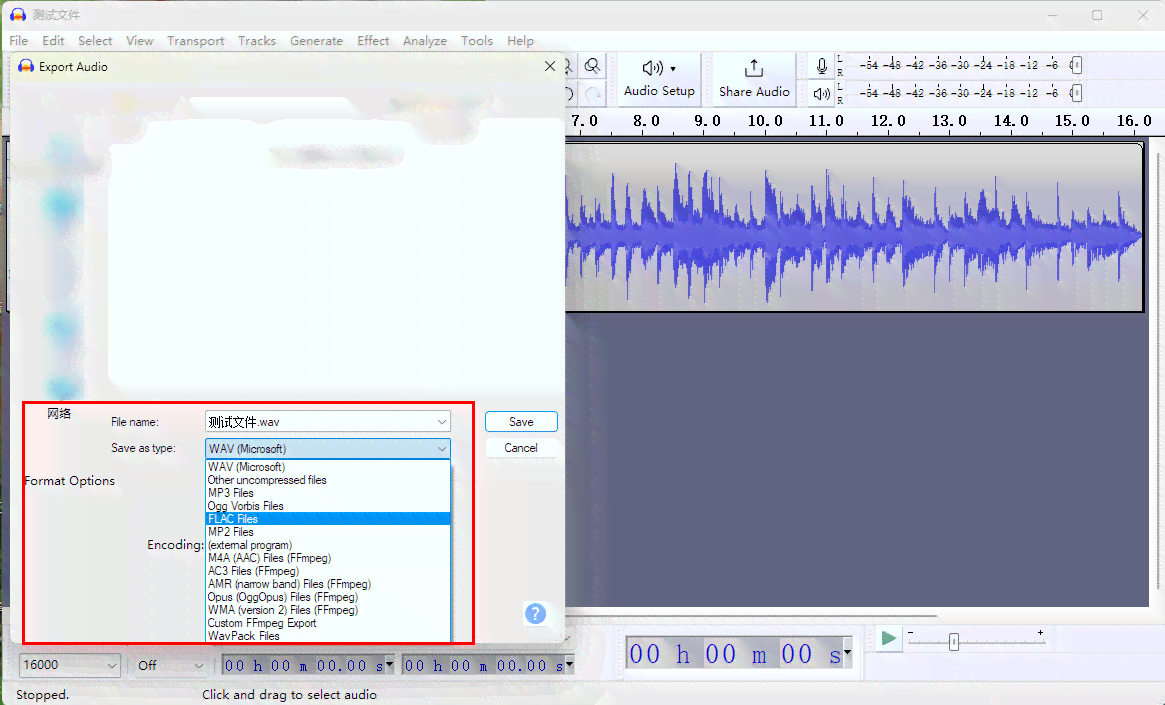Adjust the recording level slider knob

pyautogui.click(x=1076, y=65)
